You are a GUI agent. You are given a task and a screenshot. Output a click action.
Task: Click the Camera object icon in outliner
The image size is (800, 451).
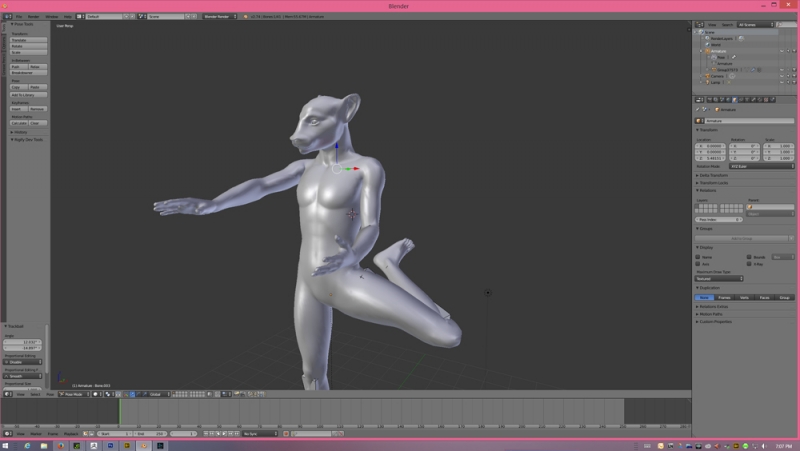[705, 76]
